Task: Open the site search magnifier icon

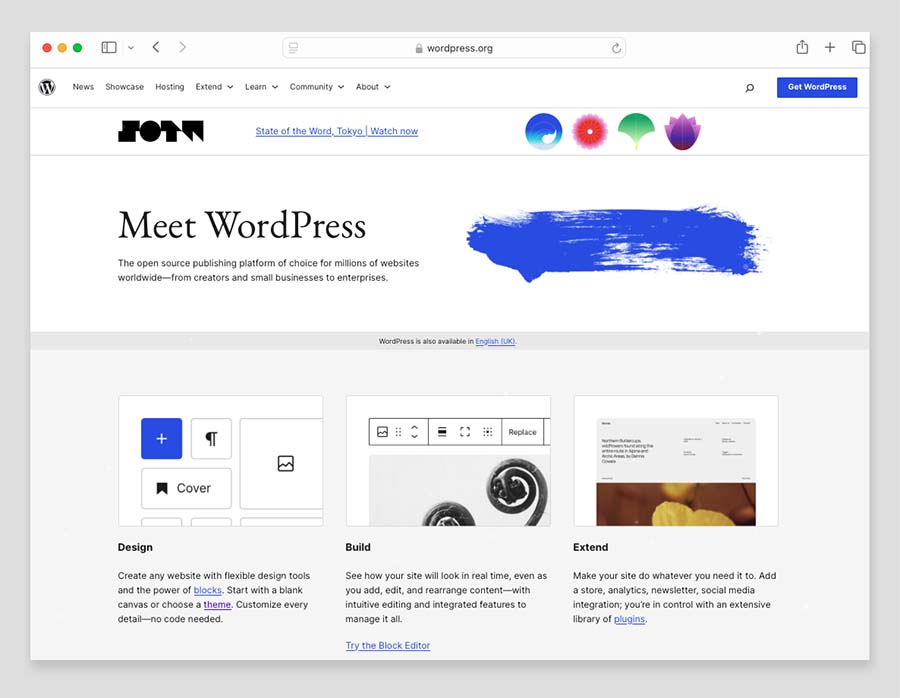Action: point(750,88)
